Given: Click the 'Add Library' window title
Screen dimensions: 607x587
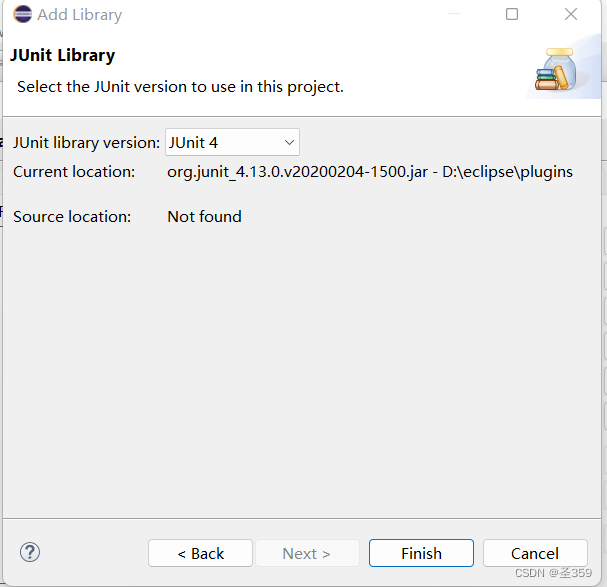Looking at the screenshot, I should (x=79, y=15).
